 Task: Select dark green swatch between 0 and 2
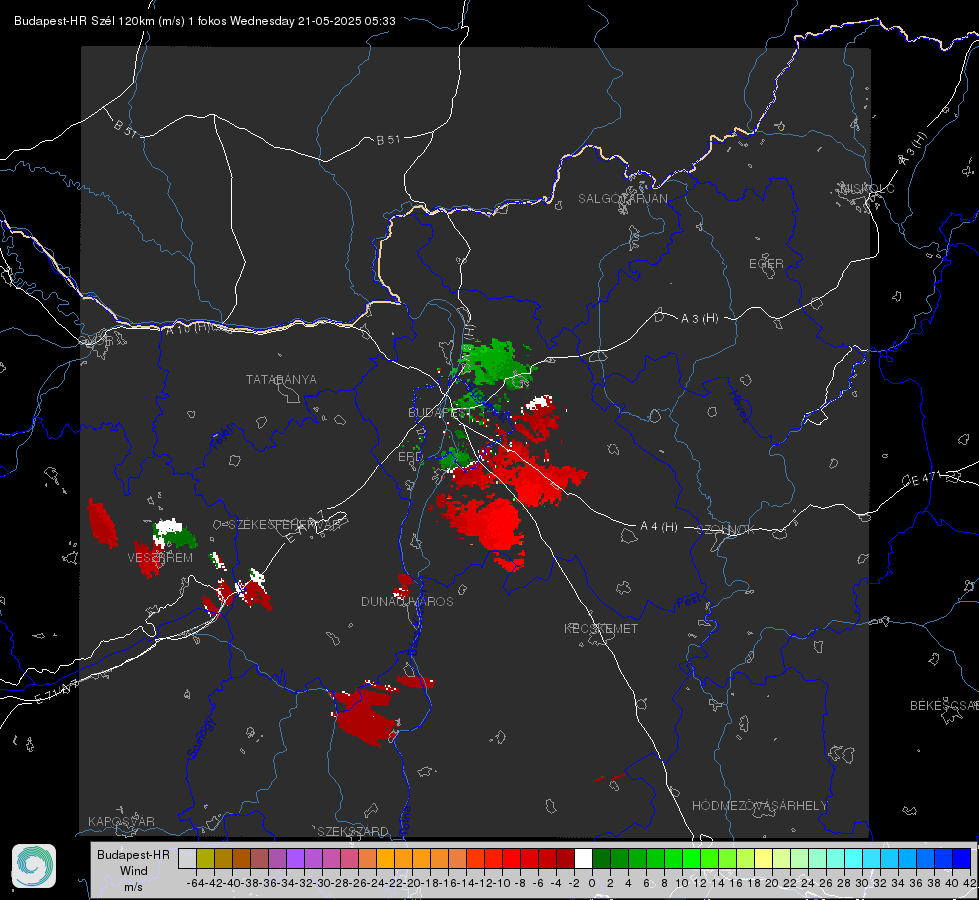(601, 858)
